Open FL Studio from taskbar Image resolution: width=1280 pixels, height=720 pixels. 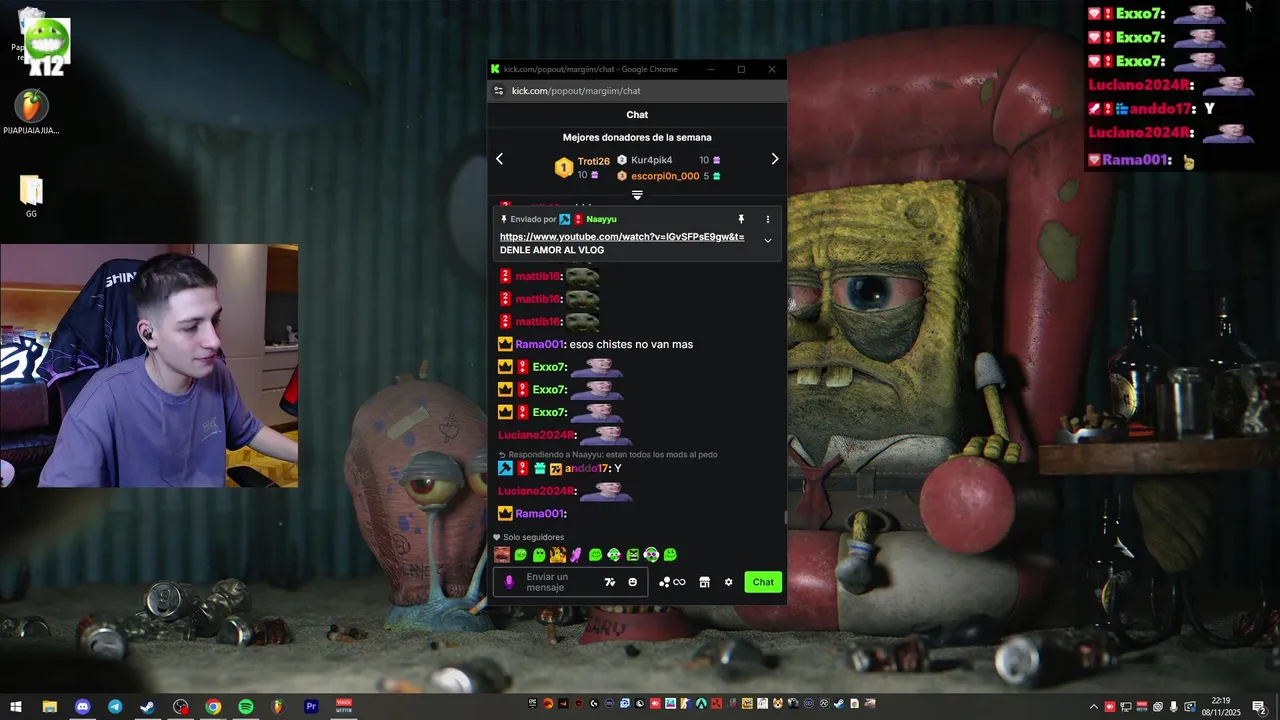278,707
